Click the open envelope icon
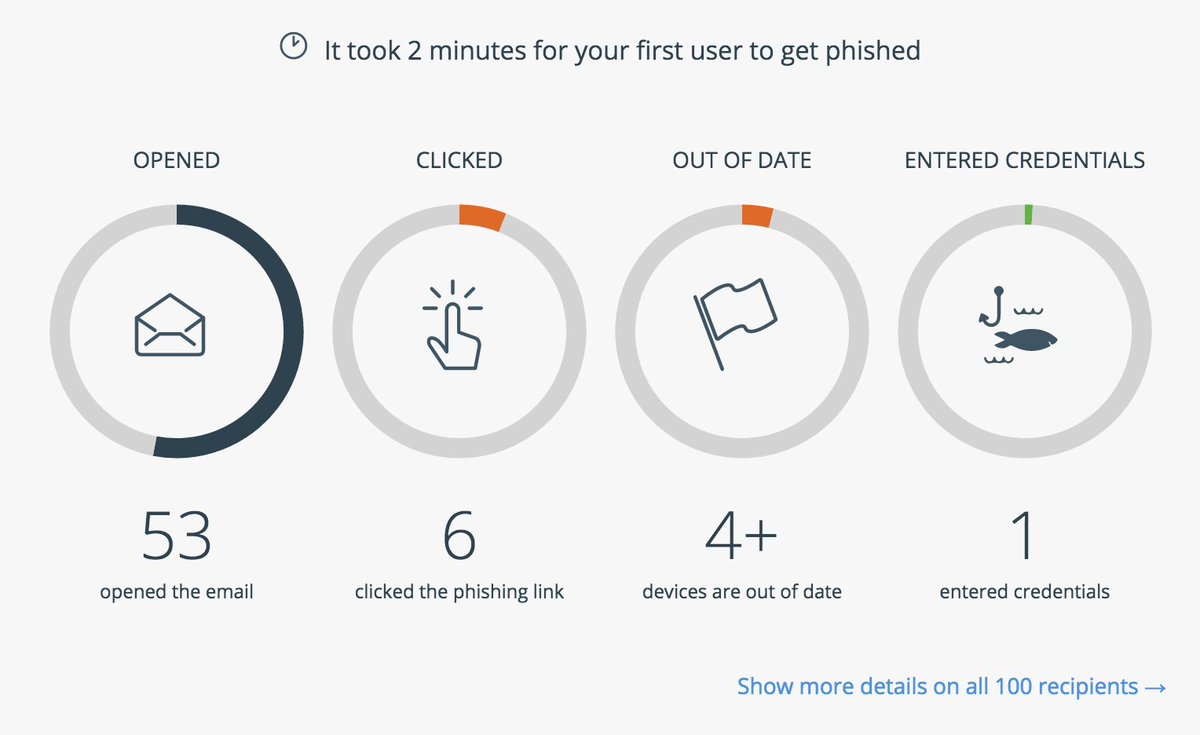 pyautogui.click(x=169, y=324)
